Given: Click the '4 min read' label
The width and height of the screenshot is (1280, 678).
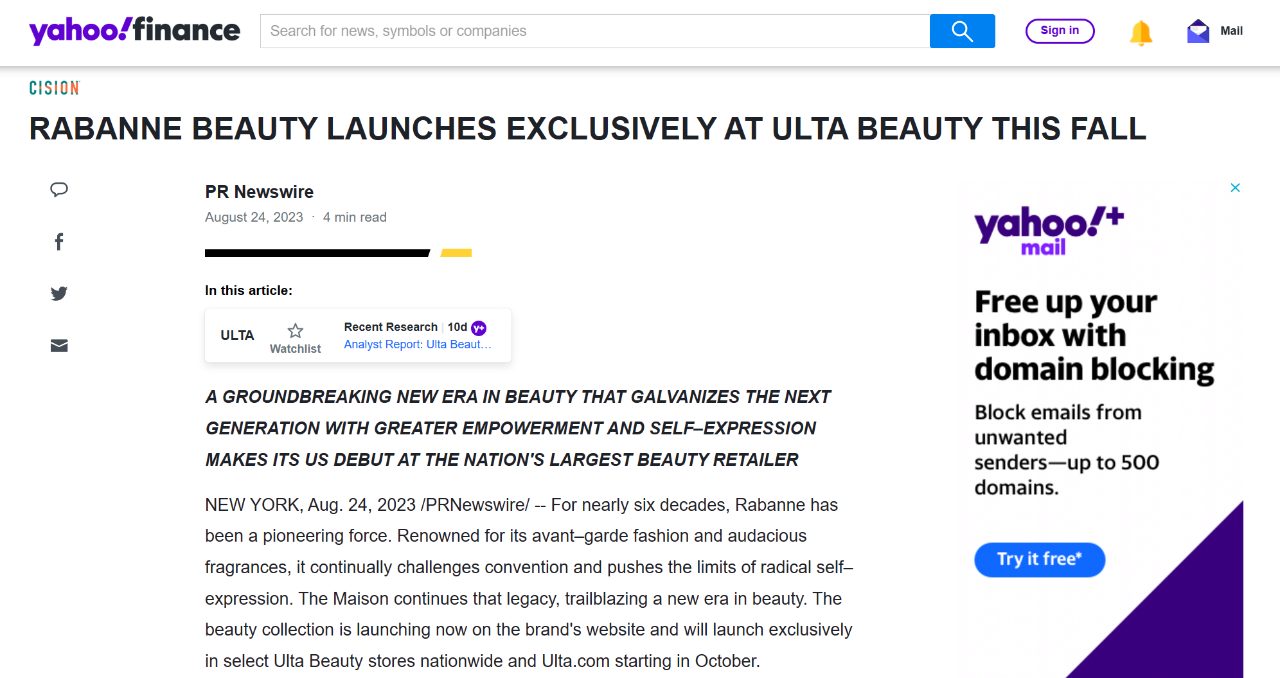Looking at the screenshot, I should click(x=355, y=217).
